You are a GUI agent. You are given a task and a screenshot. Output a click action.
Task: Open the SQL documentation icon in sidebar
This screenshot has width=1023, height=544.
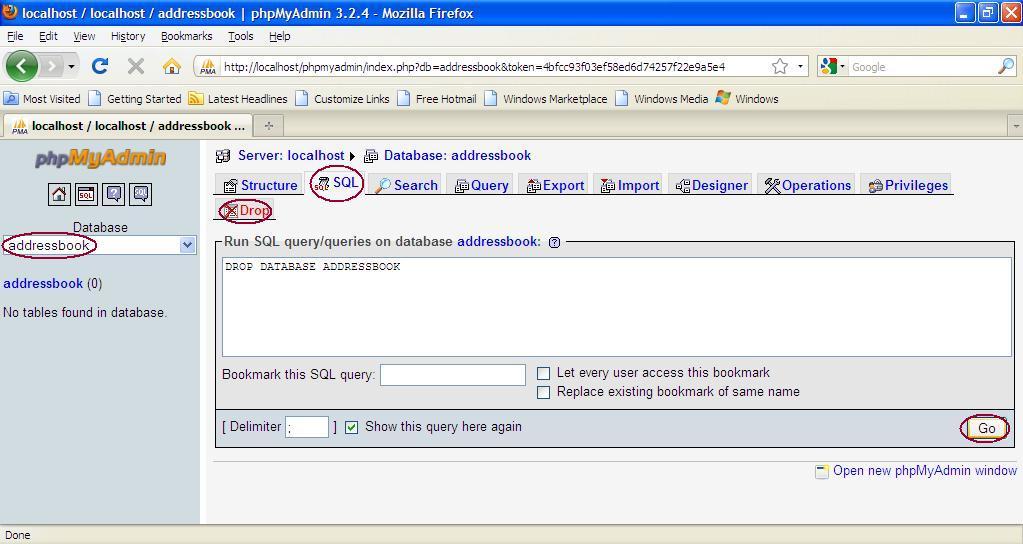(x=141, y=194)
